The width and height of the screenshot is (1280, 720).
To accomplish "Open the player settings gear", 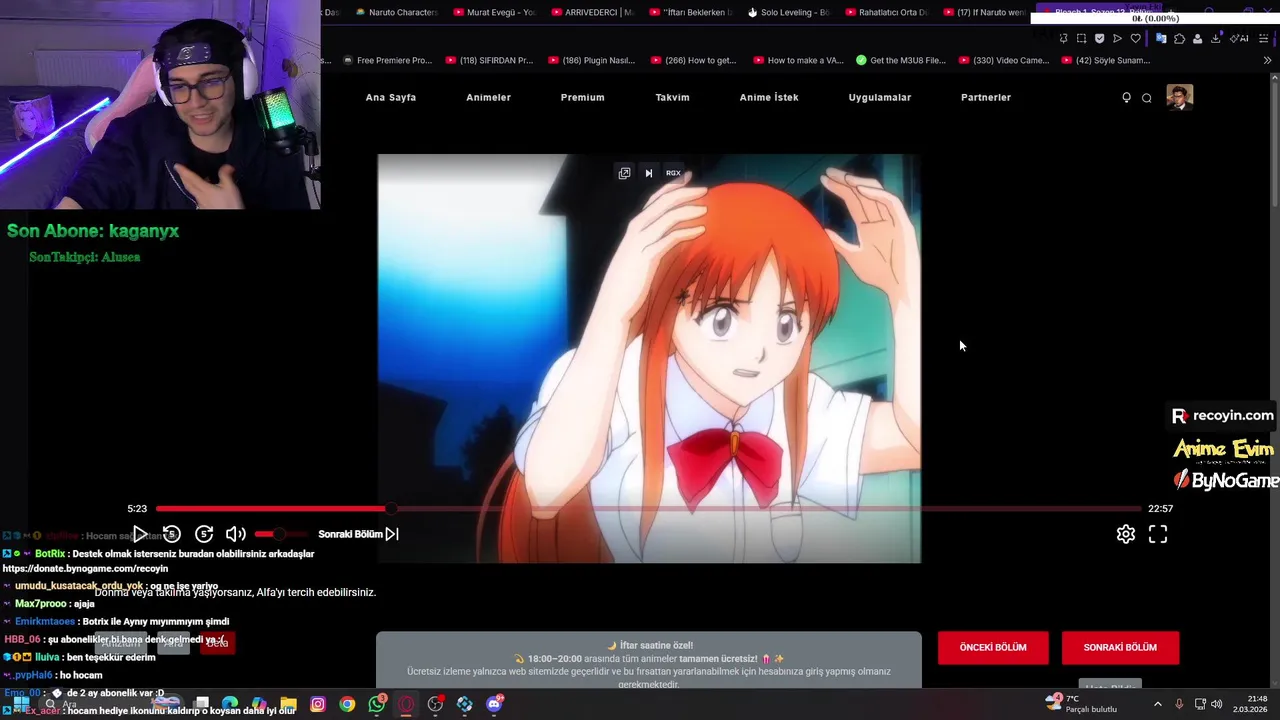I will click(1126, 534).
